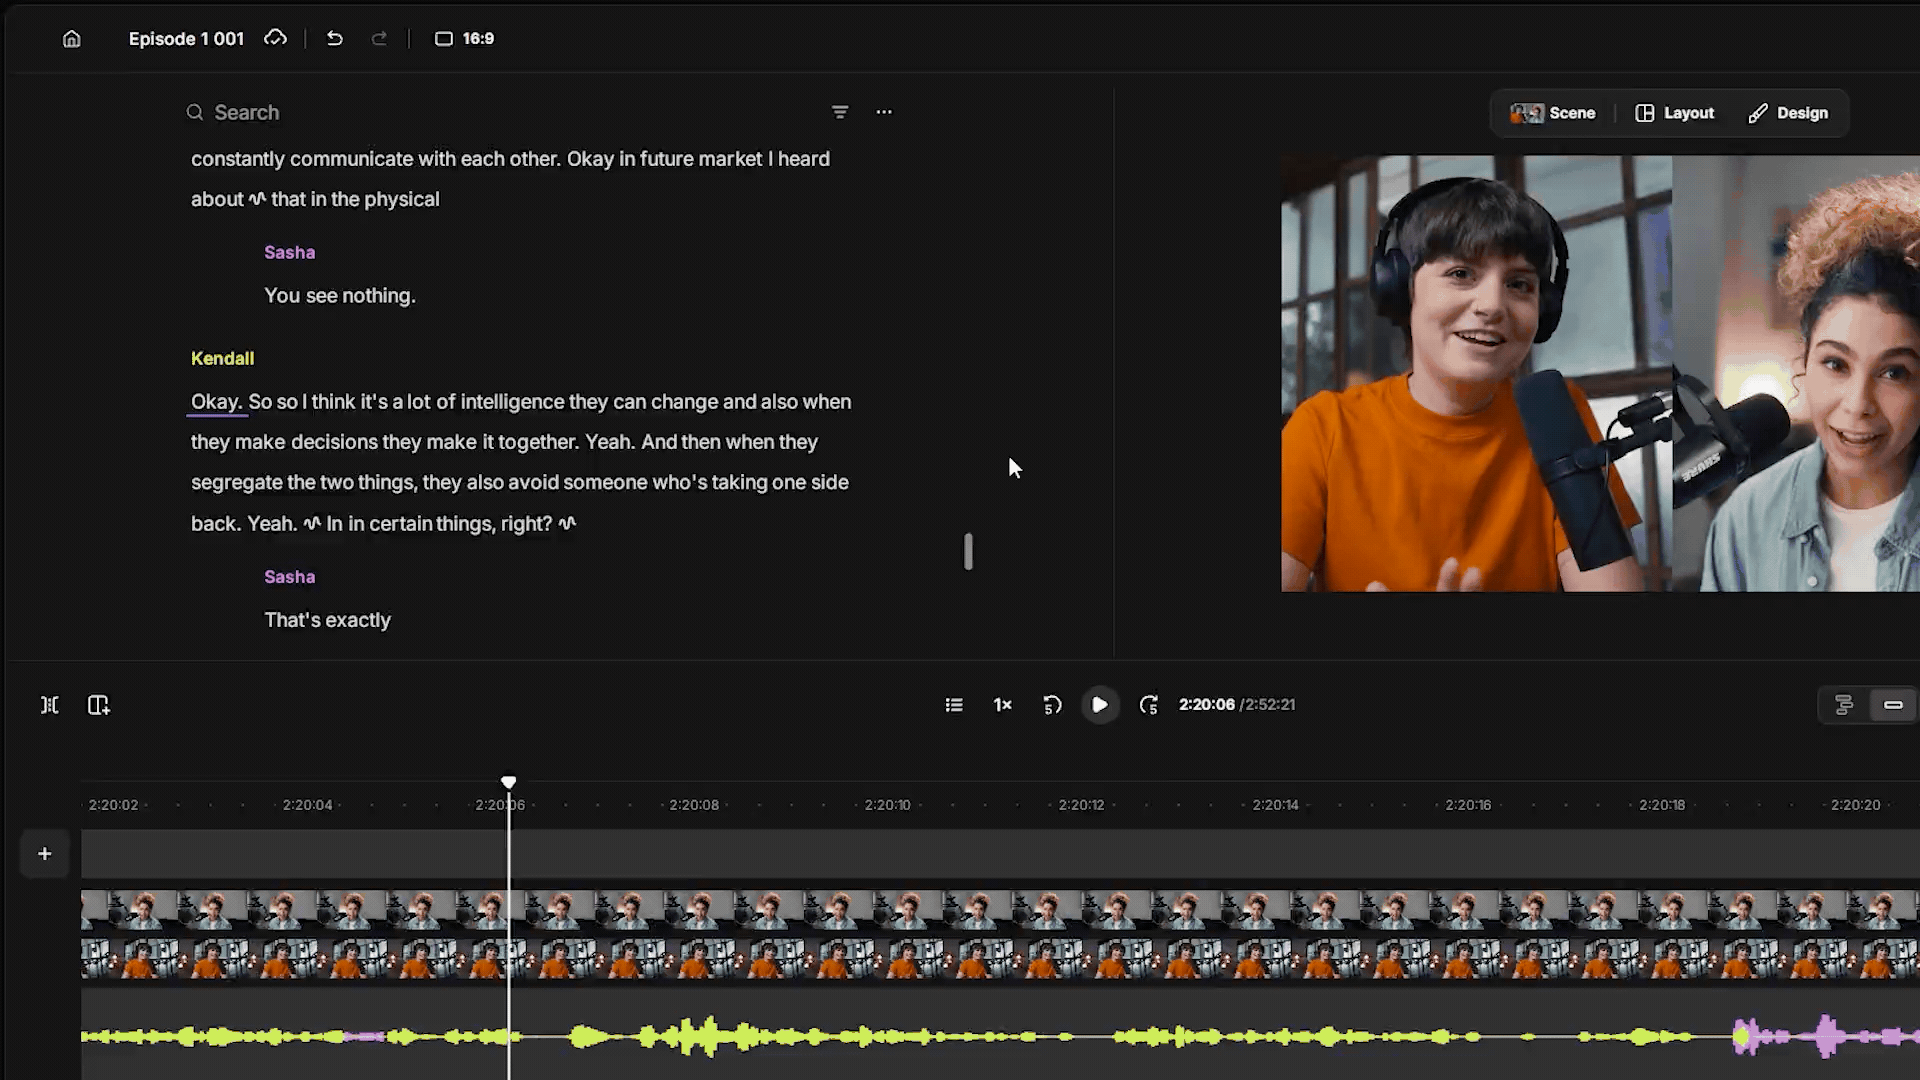The width and height of the screenshot is (1920, 1080).
Task: Click the 2:20:06 current timecode
Action: click(x=1206, y=705)
